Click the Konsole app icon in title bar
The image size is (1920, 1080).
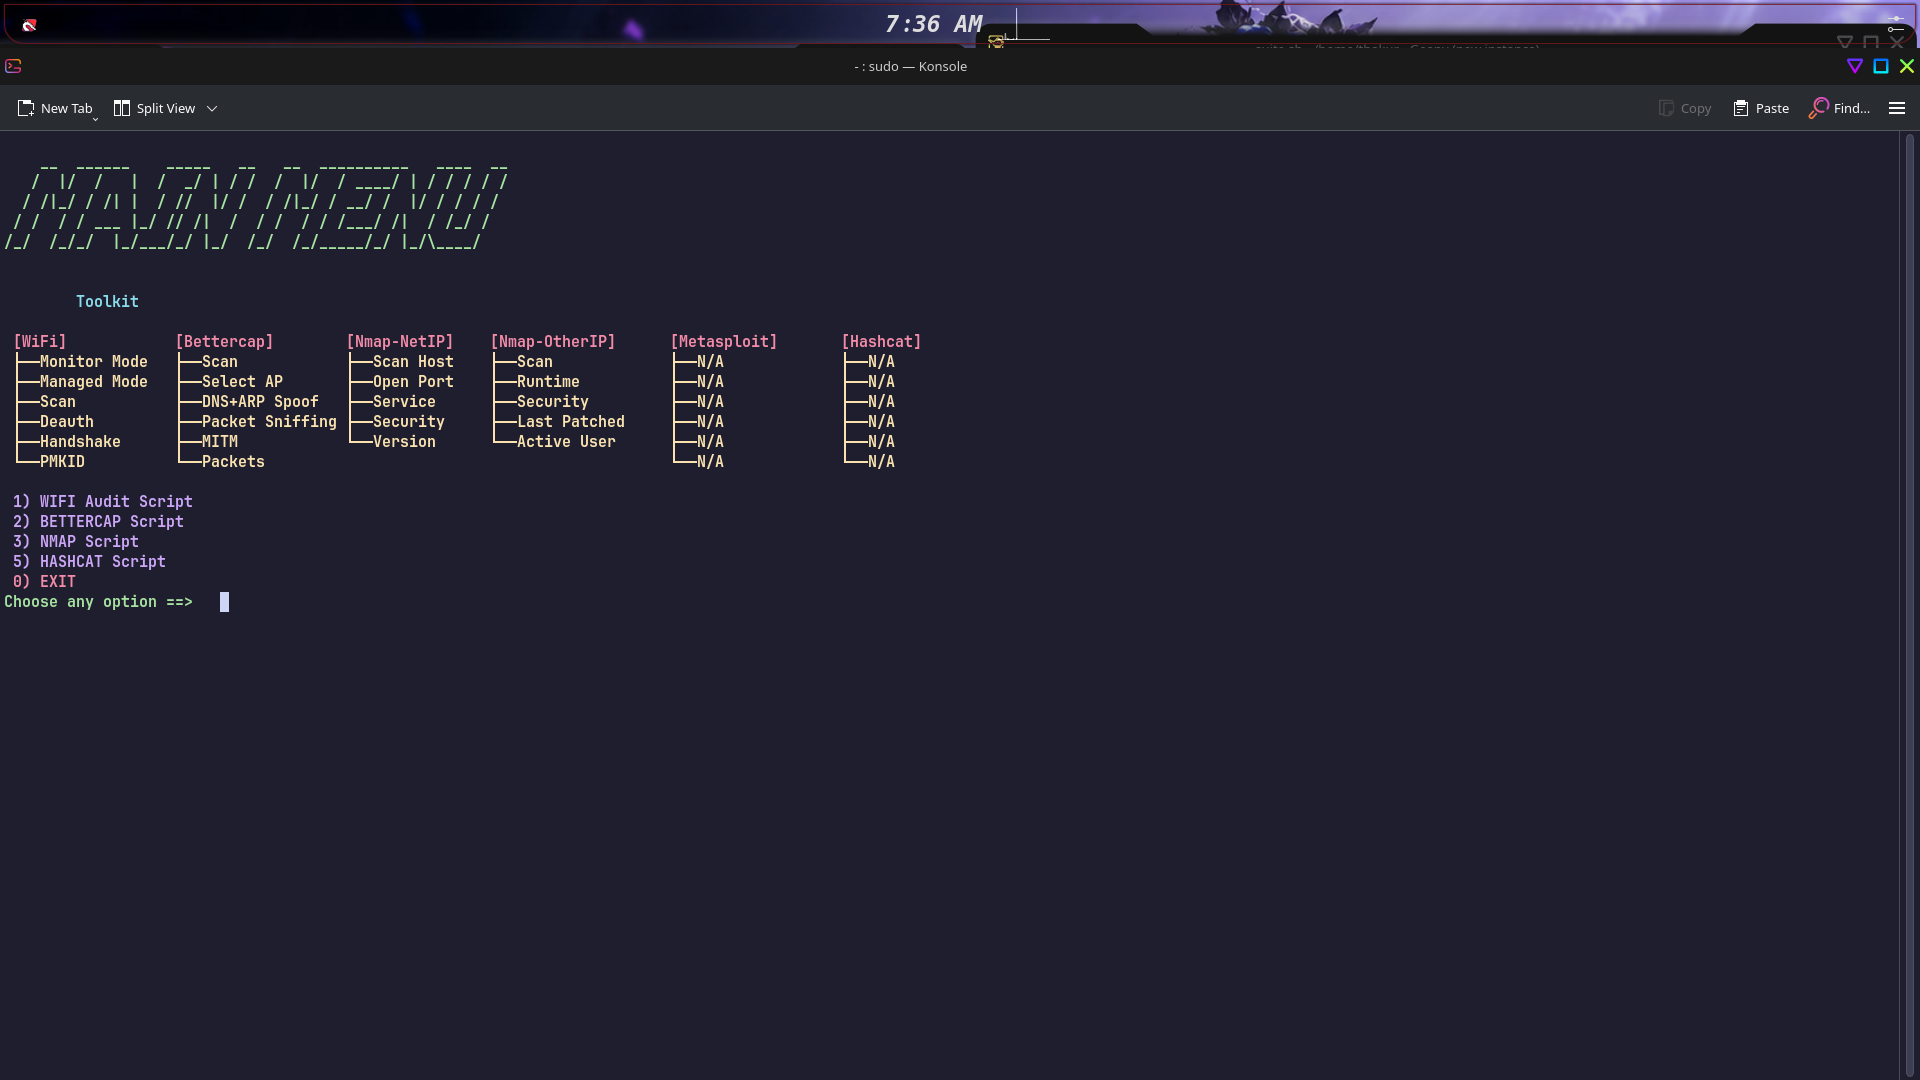pyautogui.click(x=13, y=66)
